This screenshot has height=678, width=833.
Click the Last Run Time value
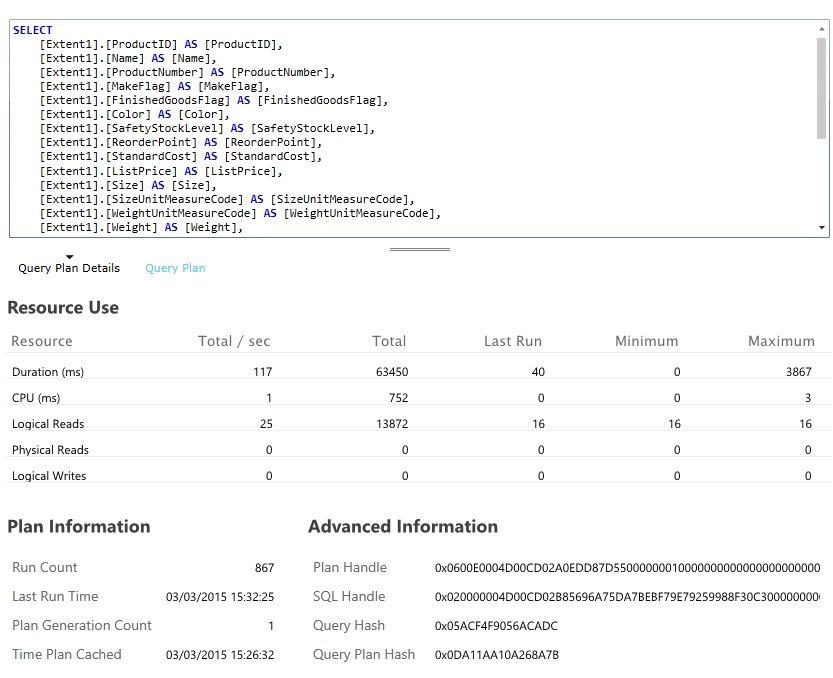pyautogui.click(x=219, y=597)
